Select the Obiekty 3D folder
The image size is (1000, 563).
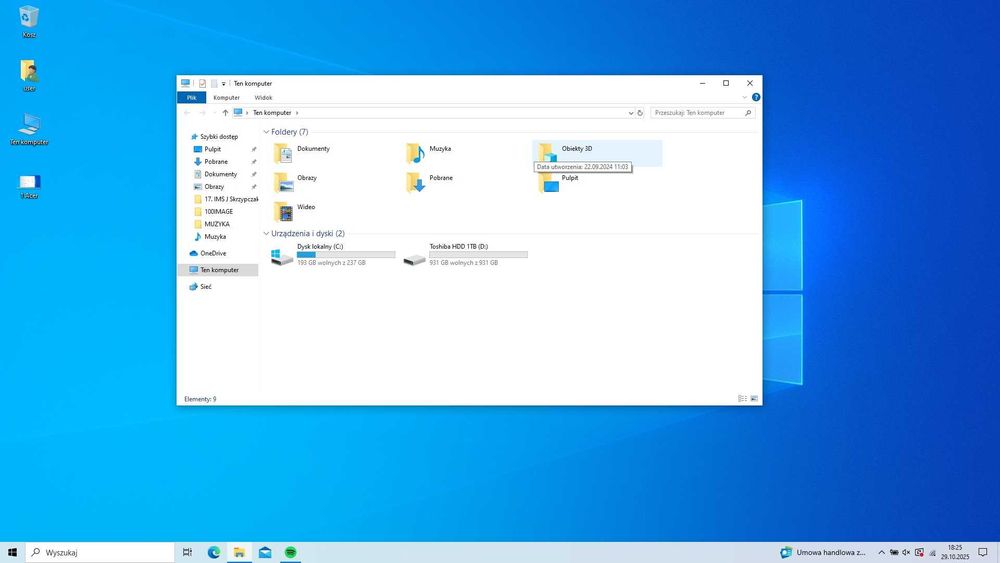597,153
